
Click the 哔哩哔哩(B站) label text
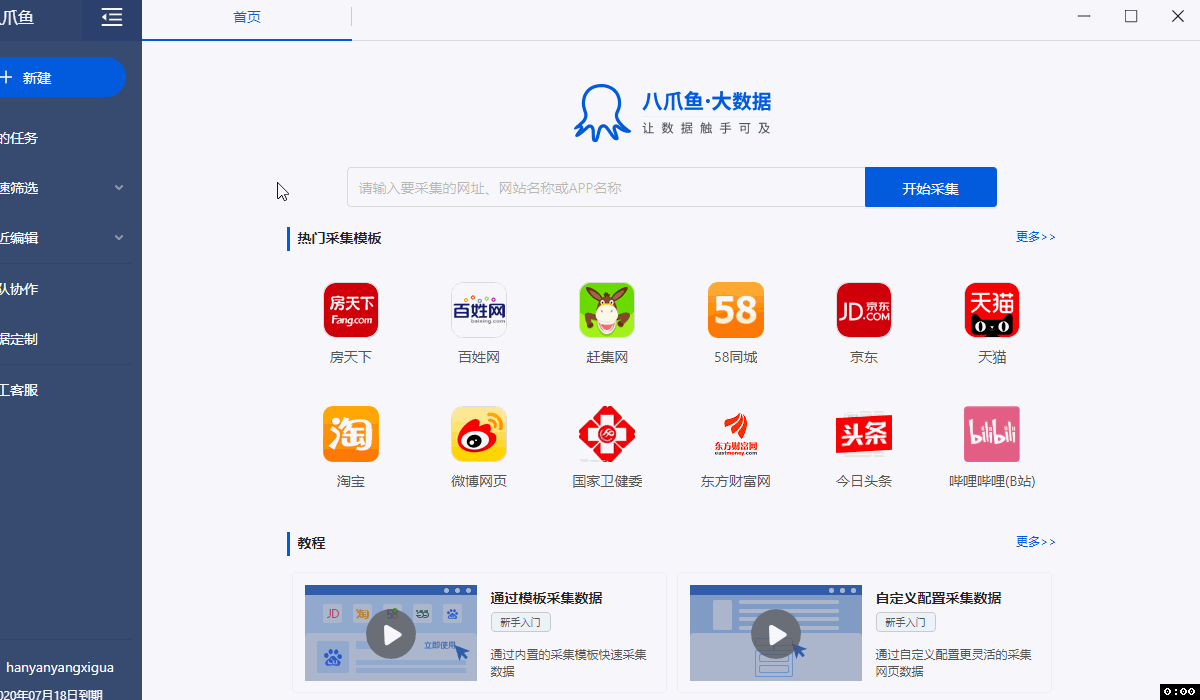coord(992,481)
